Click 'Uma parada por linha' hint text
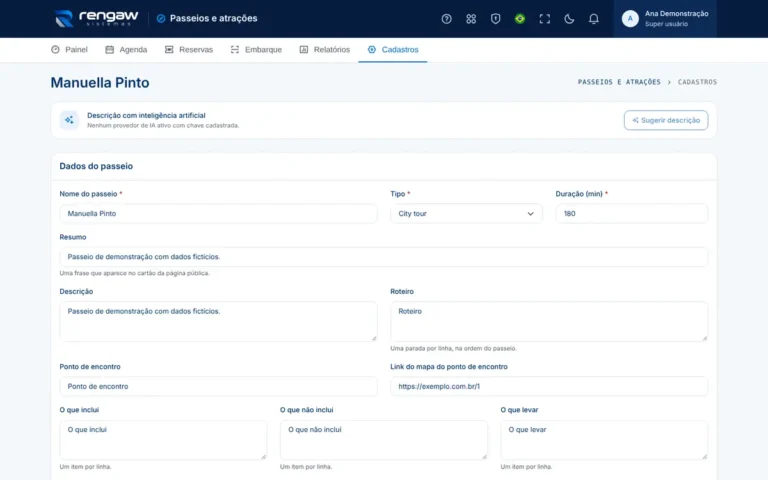The height and width of the screenshot is (480, 768). [x=453, y=348]
